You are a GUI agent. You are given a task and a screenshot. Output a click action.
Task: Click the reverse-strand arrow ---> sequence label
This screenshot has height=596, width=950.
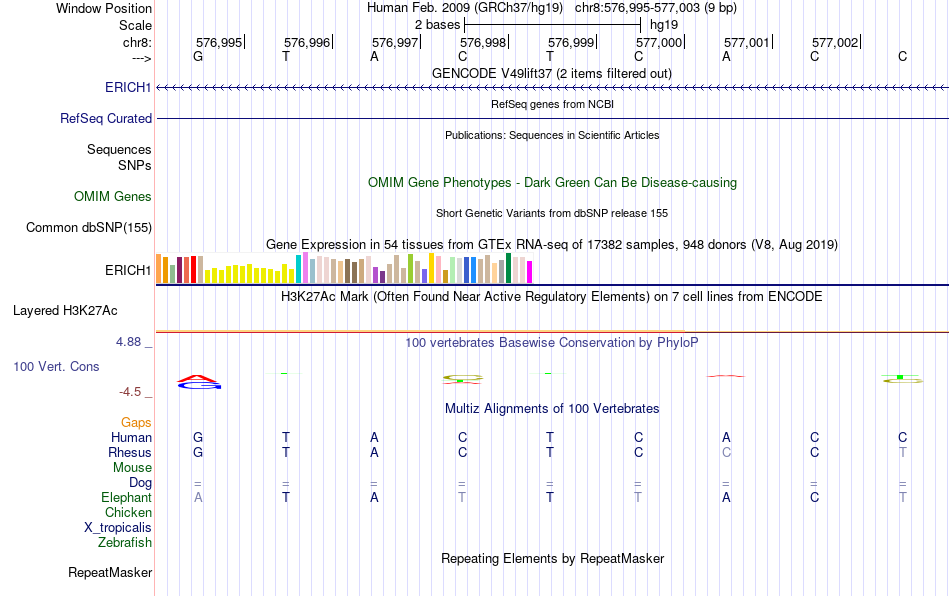[x=142, y=59]
